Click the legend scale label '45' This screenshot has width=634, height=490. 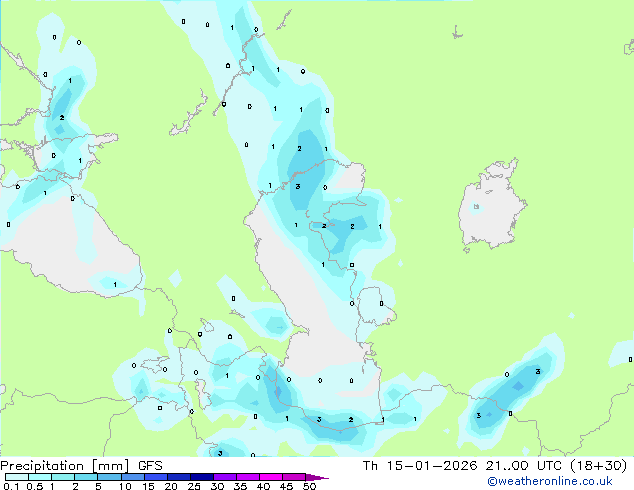(x=286, y=486)
